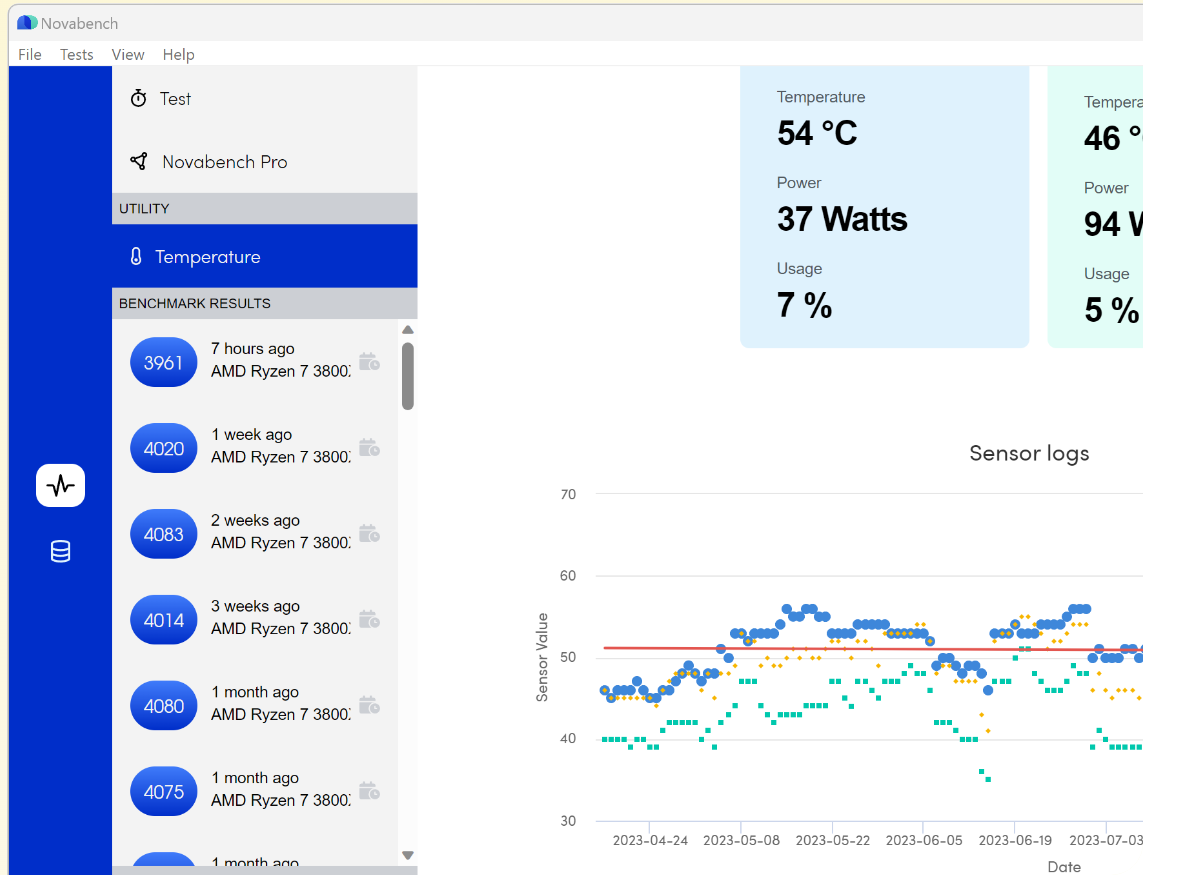Screen dimensions: 1182x890
Task: Open the View menu
Action: coord(128,55)
